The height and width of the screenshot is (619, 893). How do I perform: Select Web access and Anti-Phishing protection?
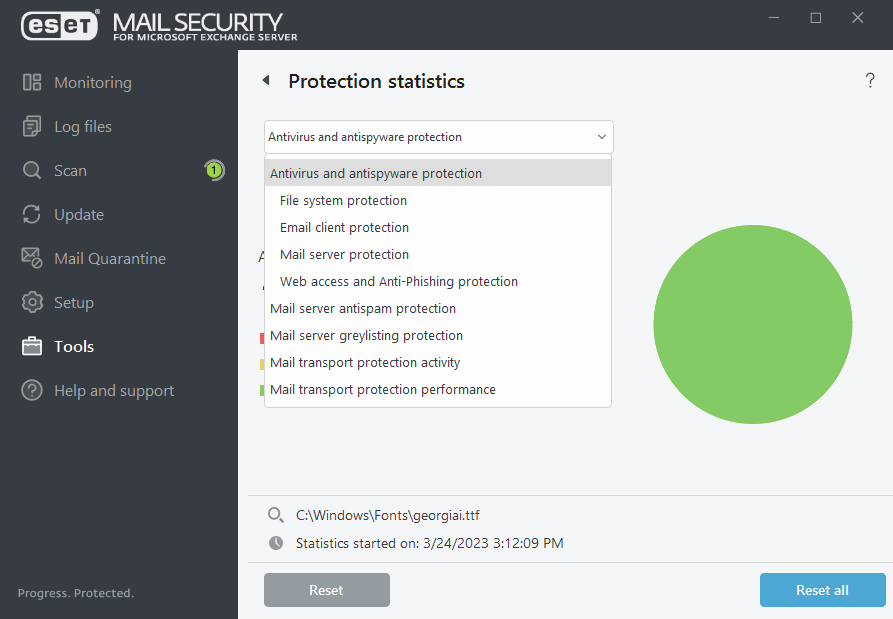pos(399,282)
